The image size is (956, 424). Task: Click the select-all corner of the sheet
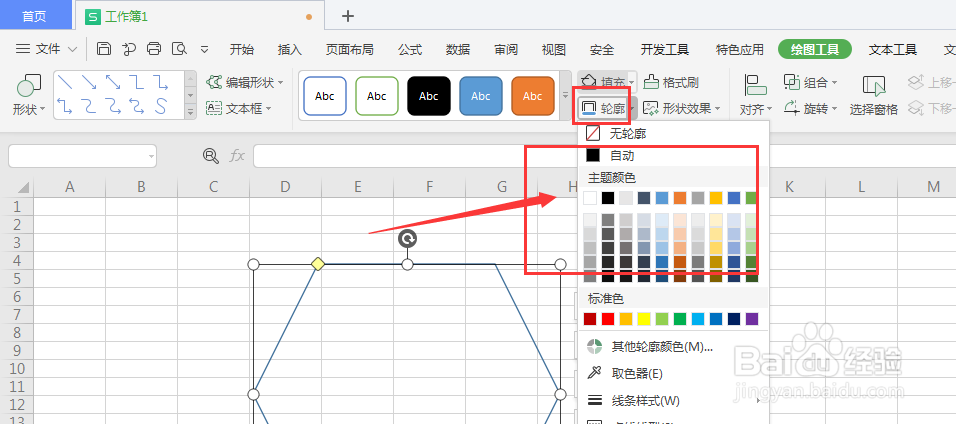(x=22, y=188)
